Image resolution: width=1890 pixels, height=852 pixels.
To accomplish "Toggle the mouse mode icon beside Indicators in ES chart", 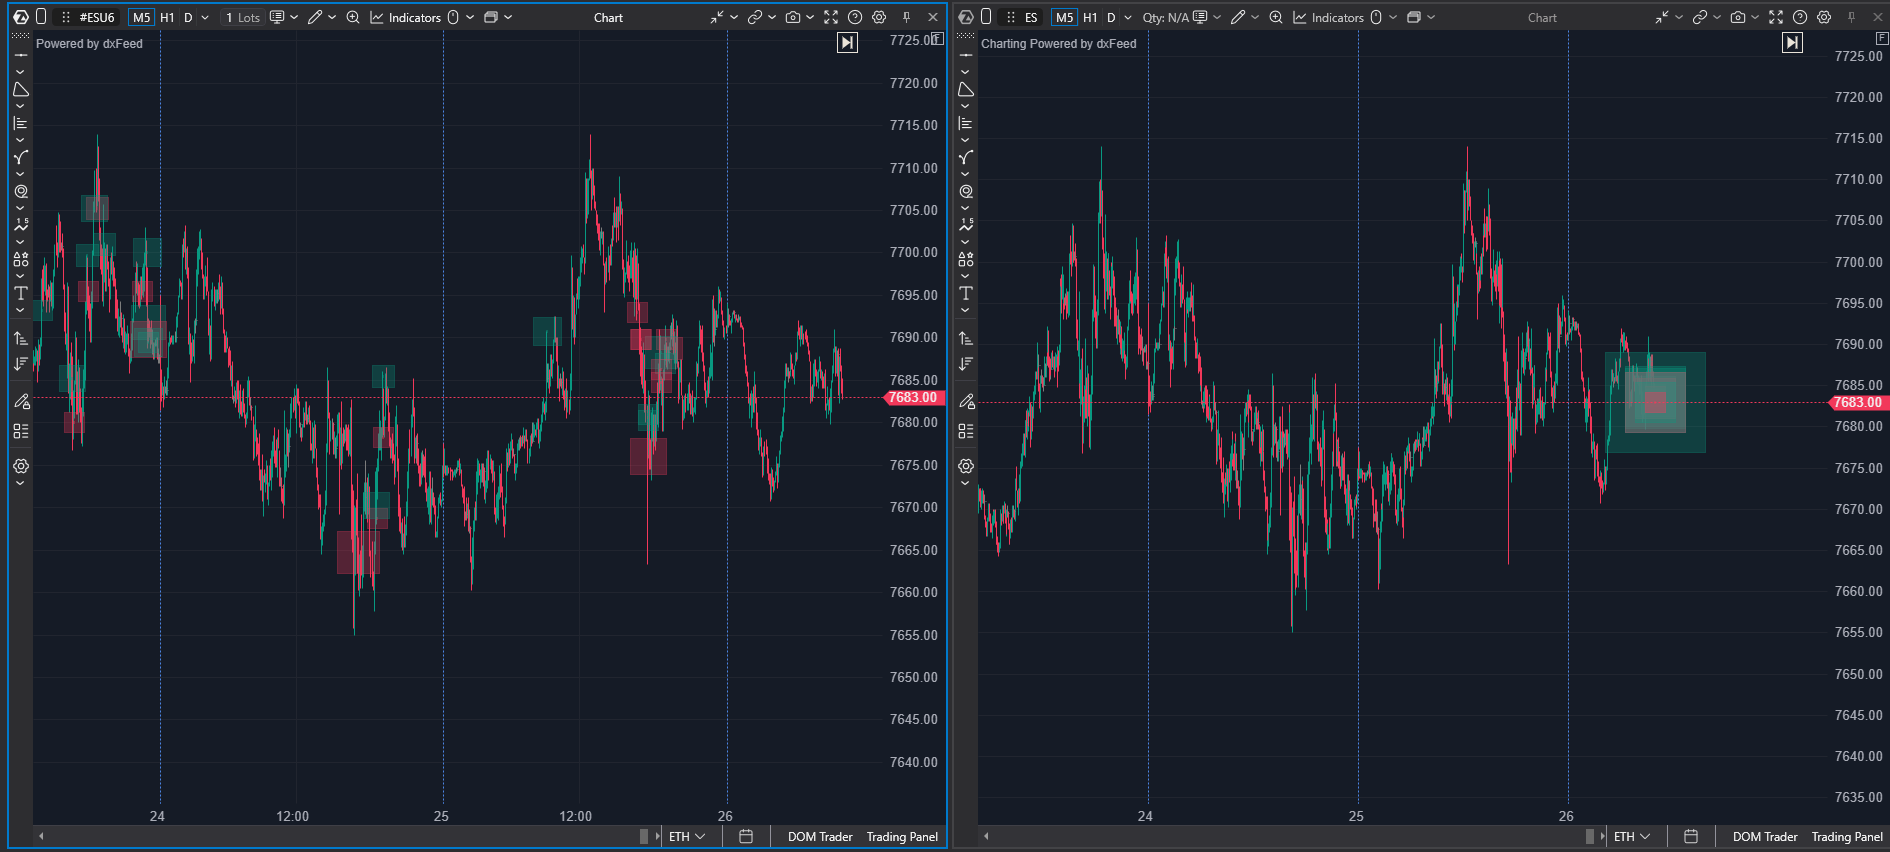I will click(x=1376, y=17).
